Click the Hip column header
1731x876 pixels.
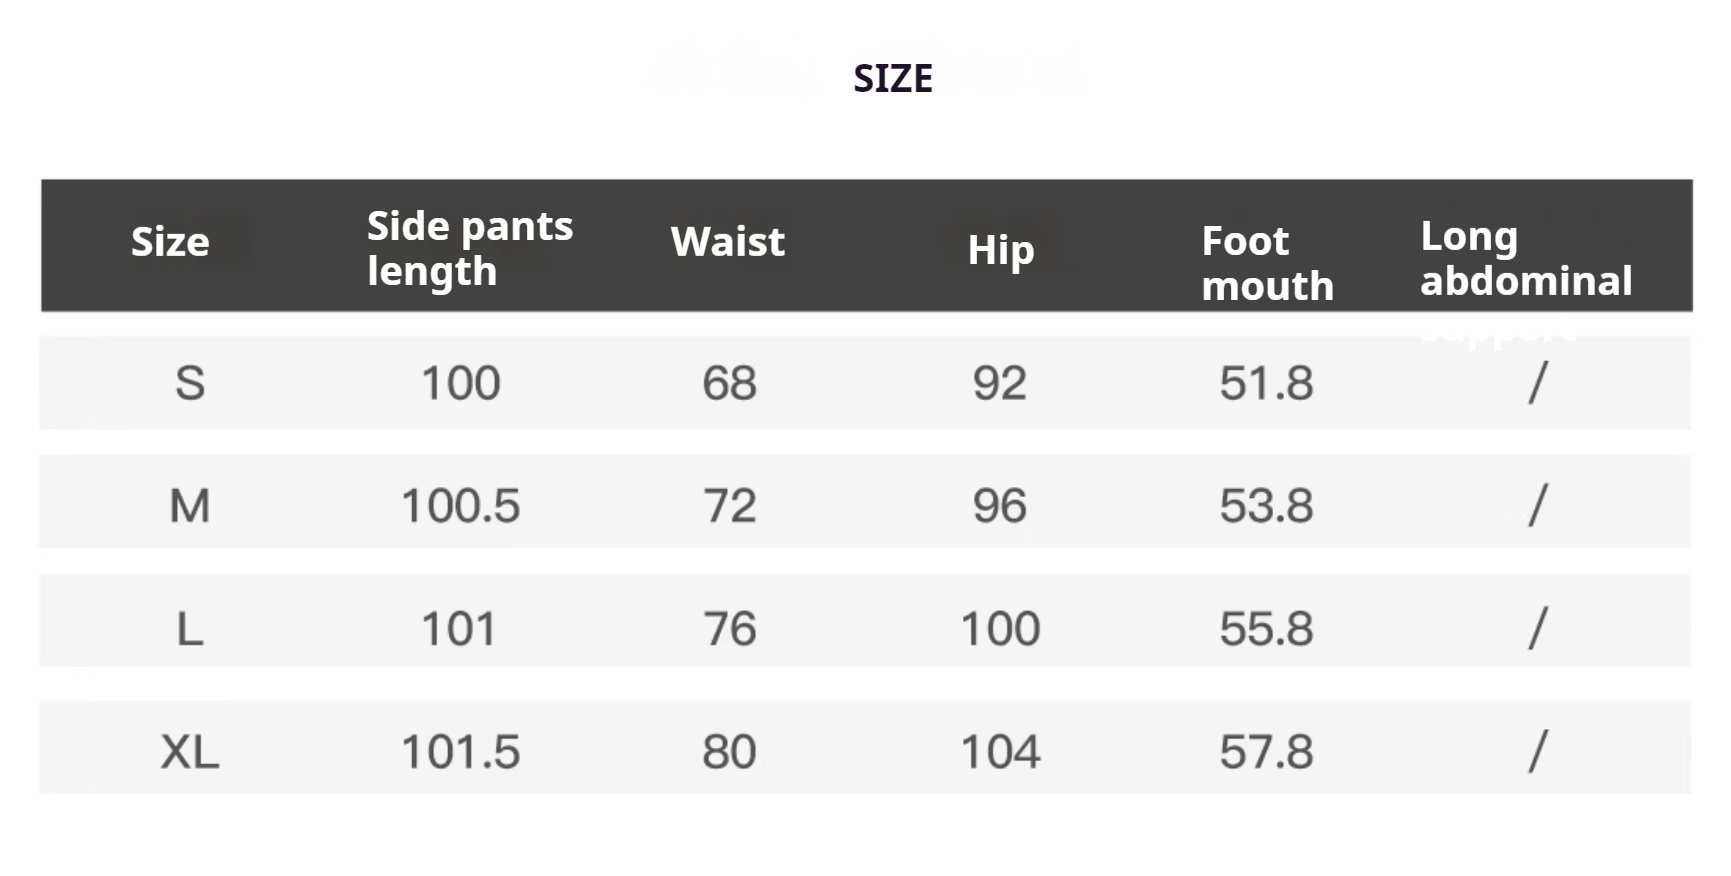[1000, 250]
